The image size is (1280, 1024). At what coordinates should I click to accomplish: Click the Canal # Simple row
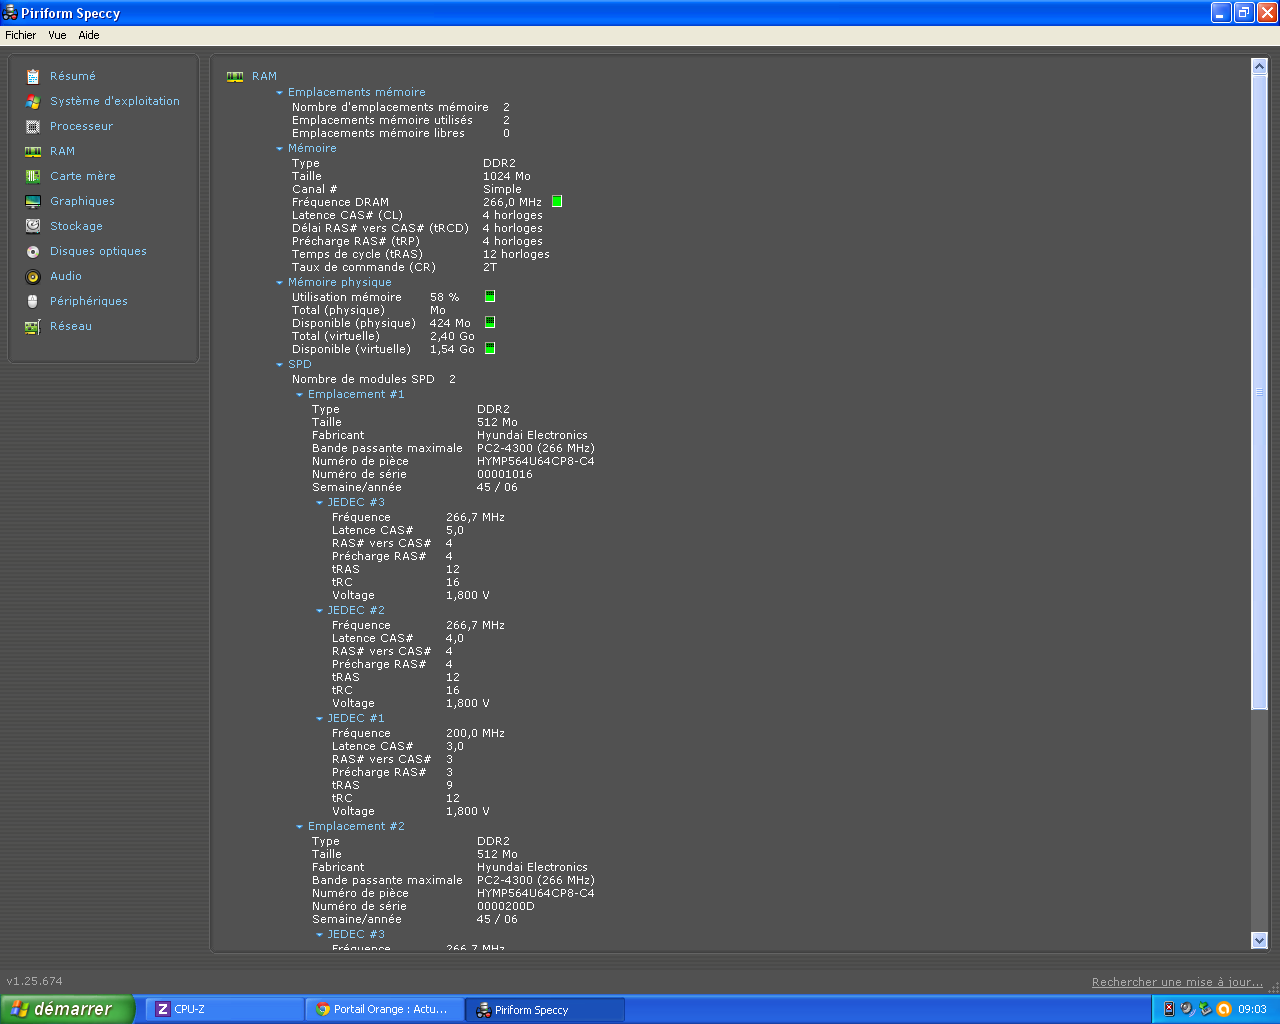406,189
